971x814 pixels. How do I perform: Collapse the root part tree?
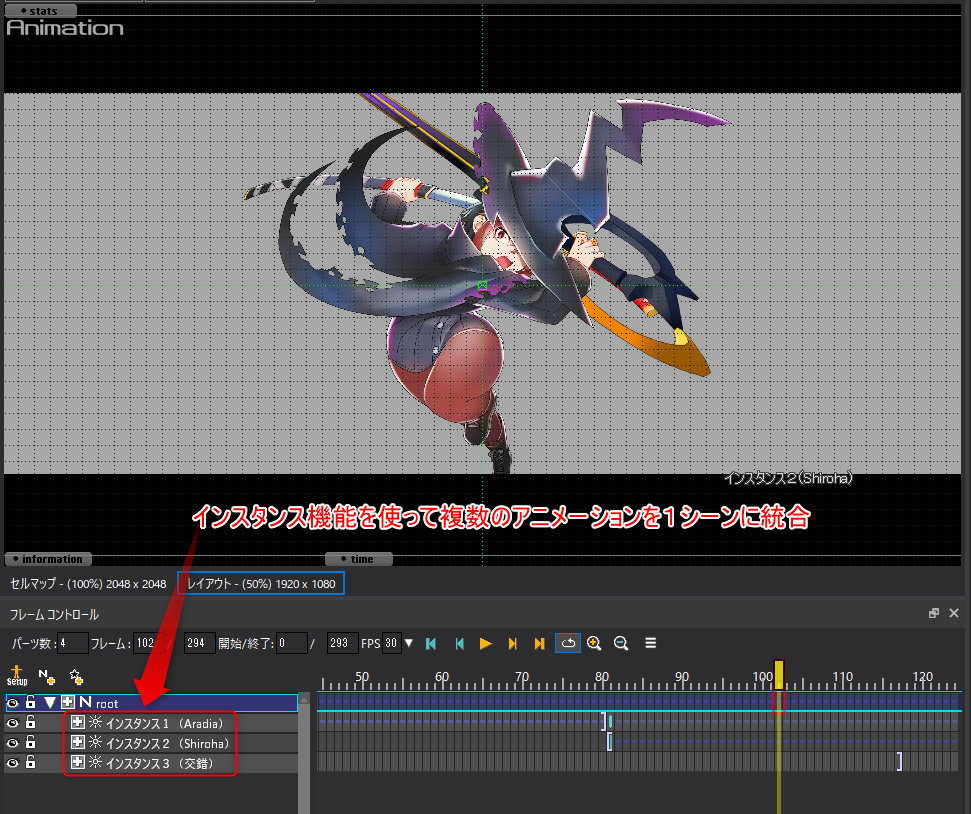pos(50,703)
